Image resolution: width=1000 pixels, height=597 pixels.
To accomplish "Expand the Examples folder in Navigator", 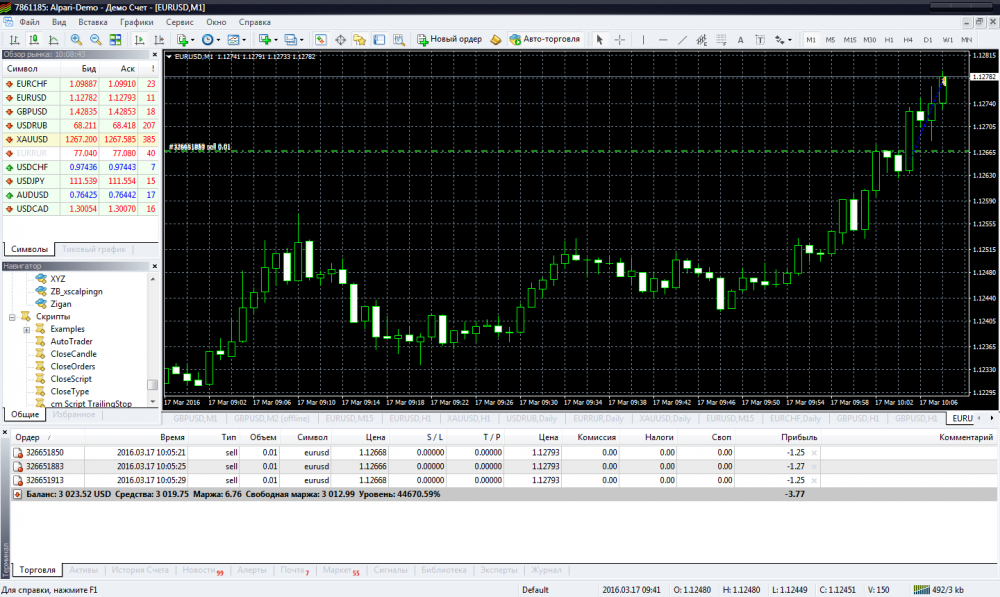I will click(27, 330).
